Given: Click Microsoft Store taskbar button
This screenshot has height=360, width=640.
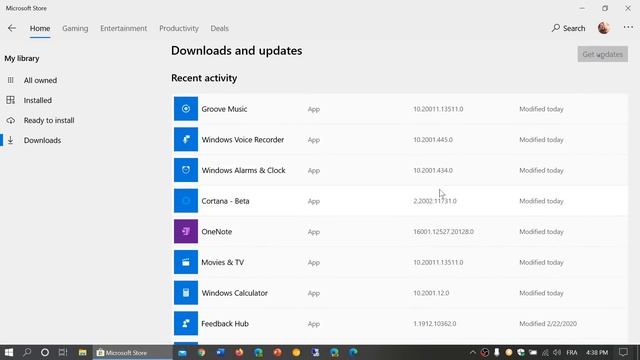Looking at the screenshot, I should (x=133, y=352).
